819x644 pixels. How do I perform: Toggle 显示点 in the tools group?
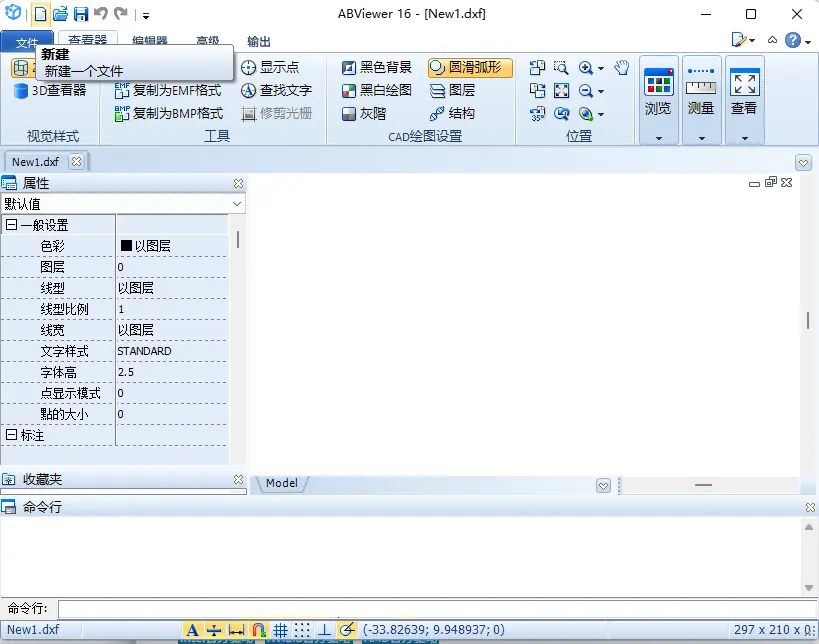tap(270, 67)
